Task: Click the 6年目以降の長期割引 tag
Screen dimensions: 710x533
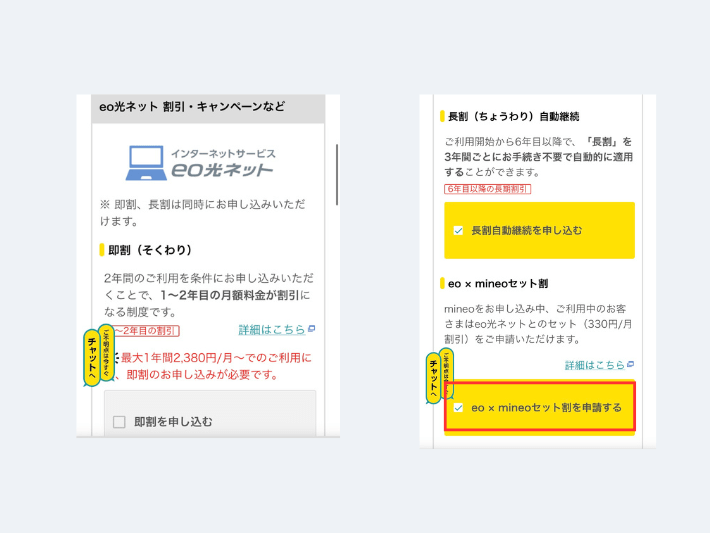Action: point(487,189)
